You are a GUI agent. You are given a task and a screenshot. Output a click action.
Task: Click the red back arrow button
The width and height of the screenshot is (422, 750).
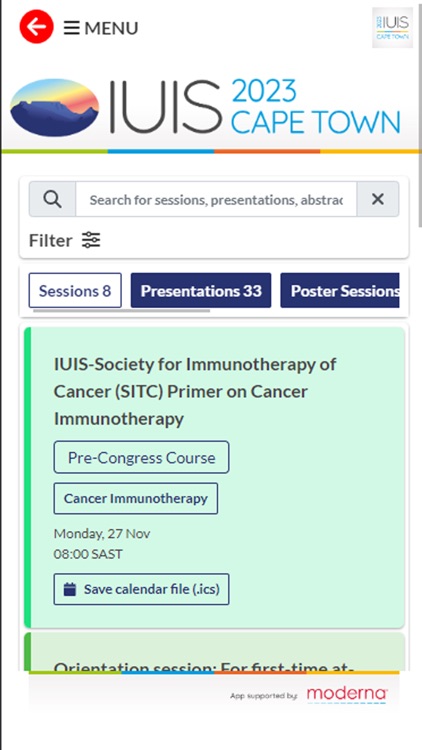pos(36,27)
